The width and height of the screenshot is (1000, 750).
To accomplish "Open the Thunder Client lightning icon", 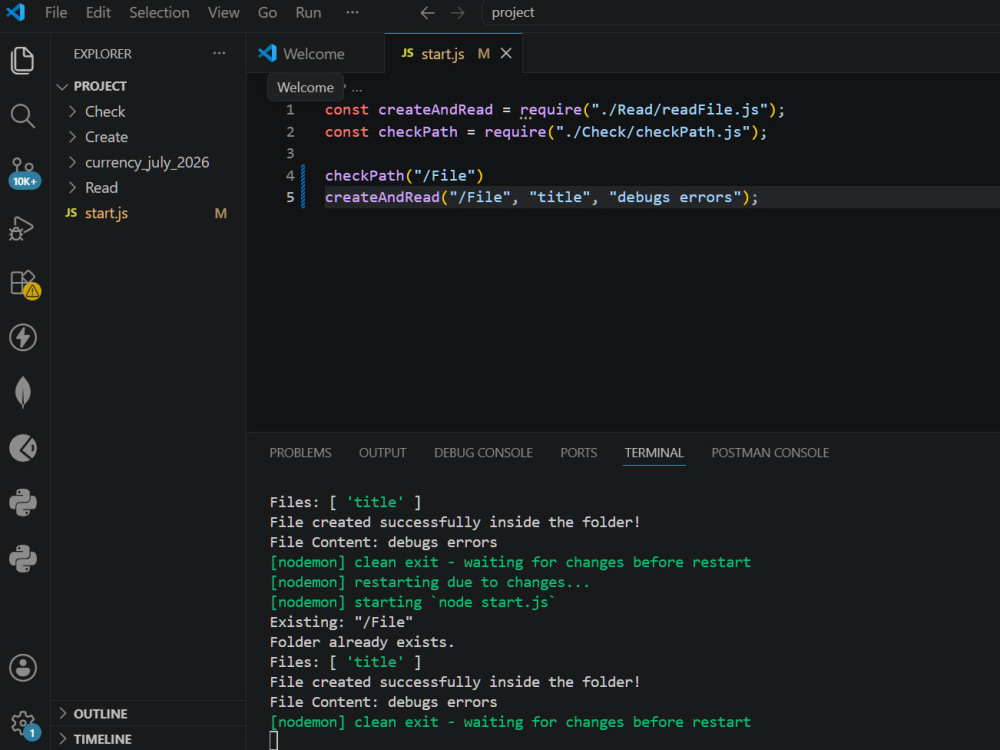I will (23, 337).
